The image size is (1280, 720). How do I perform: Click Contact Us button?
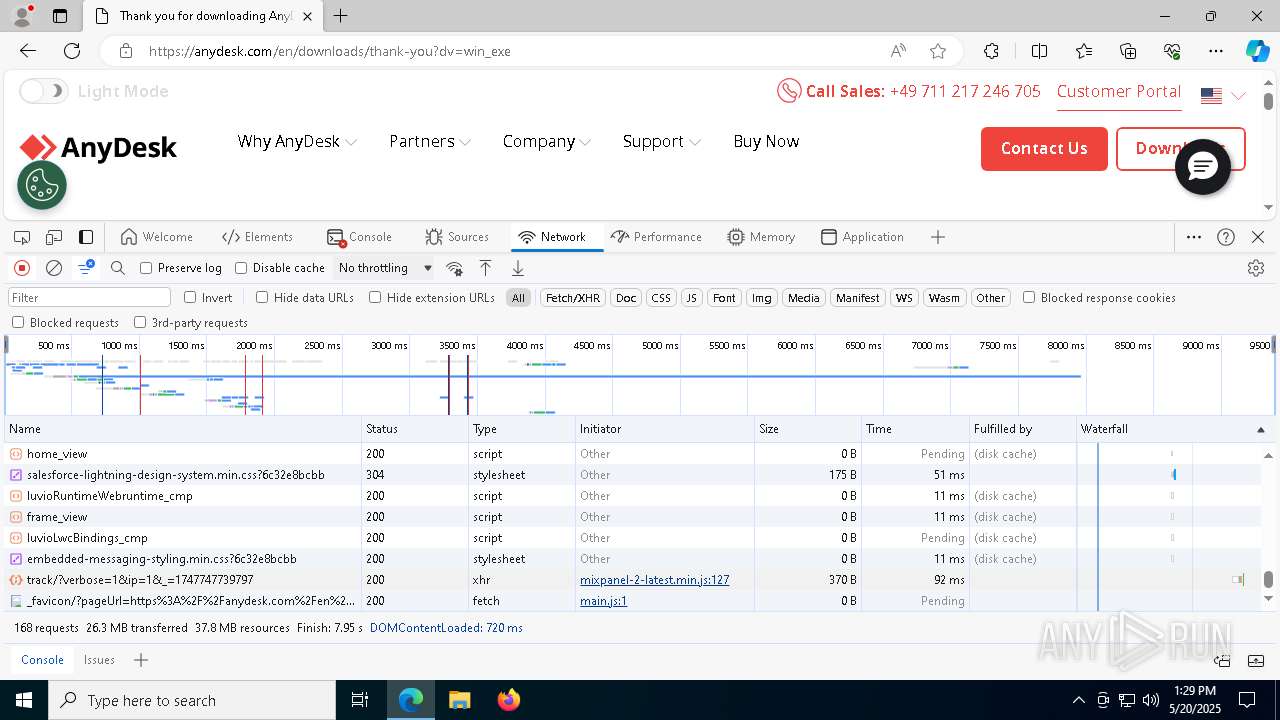[x=1044, y=149]
